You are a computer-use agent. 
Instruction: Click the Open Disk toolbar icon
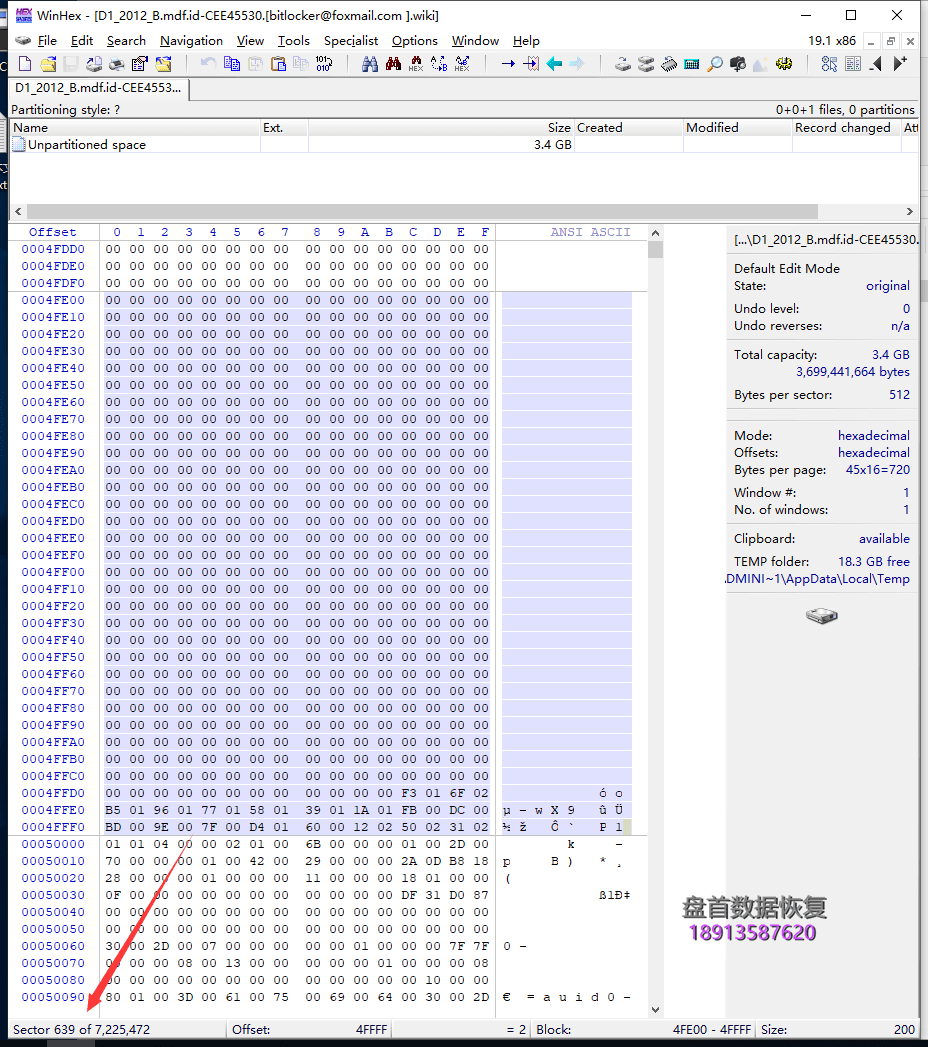623,64
